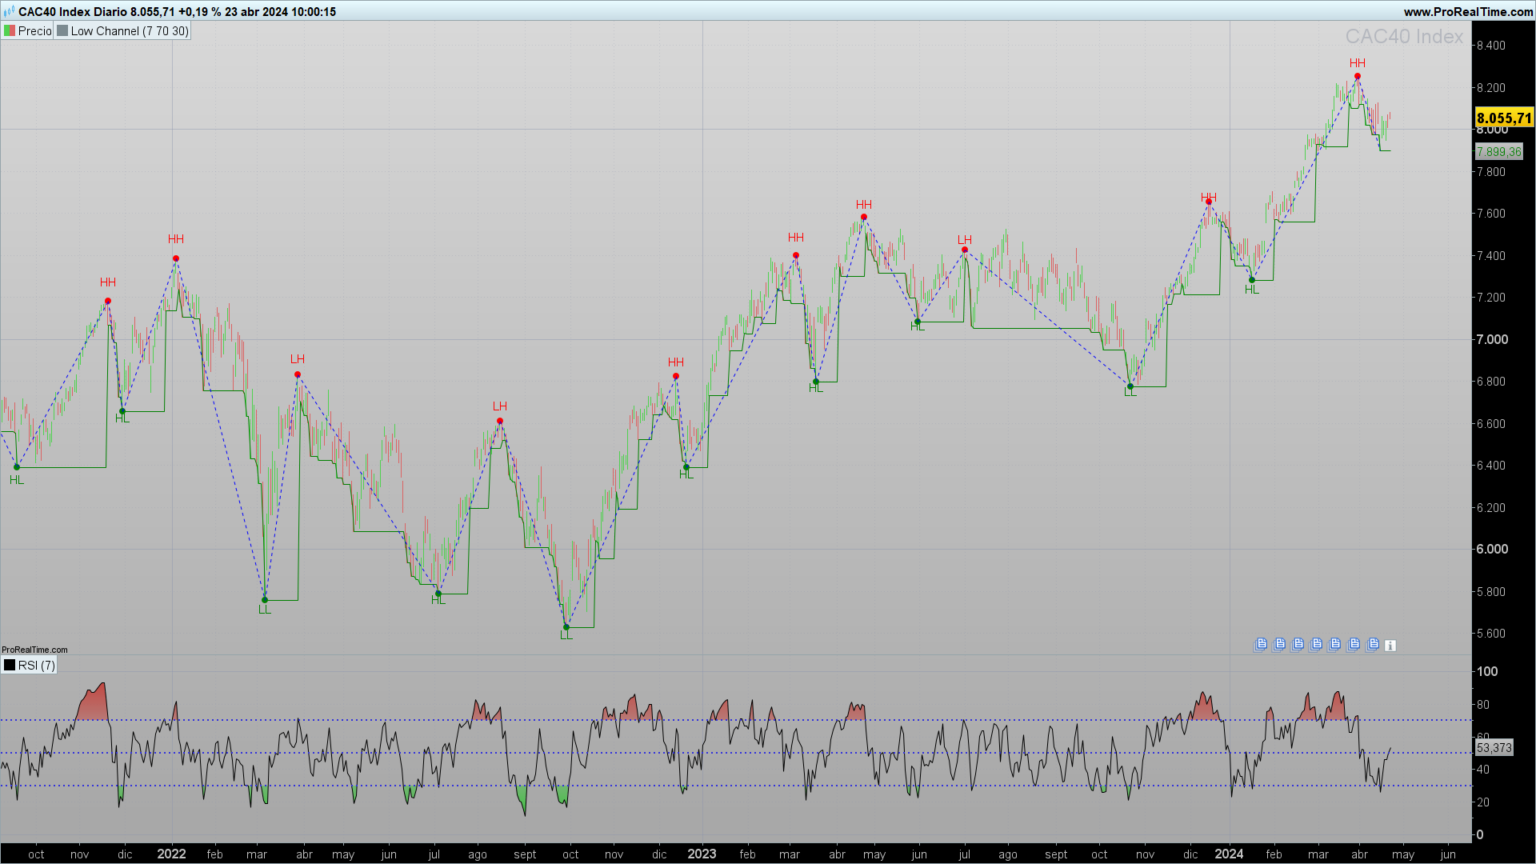Open the document icon next to the info icon
This screenshot has height=864, width=1536.
pyautogui.click(x=1373, y=644)
